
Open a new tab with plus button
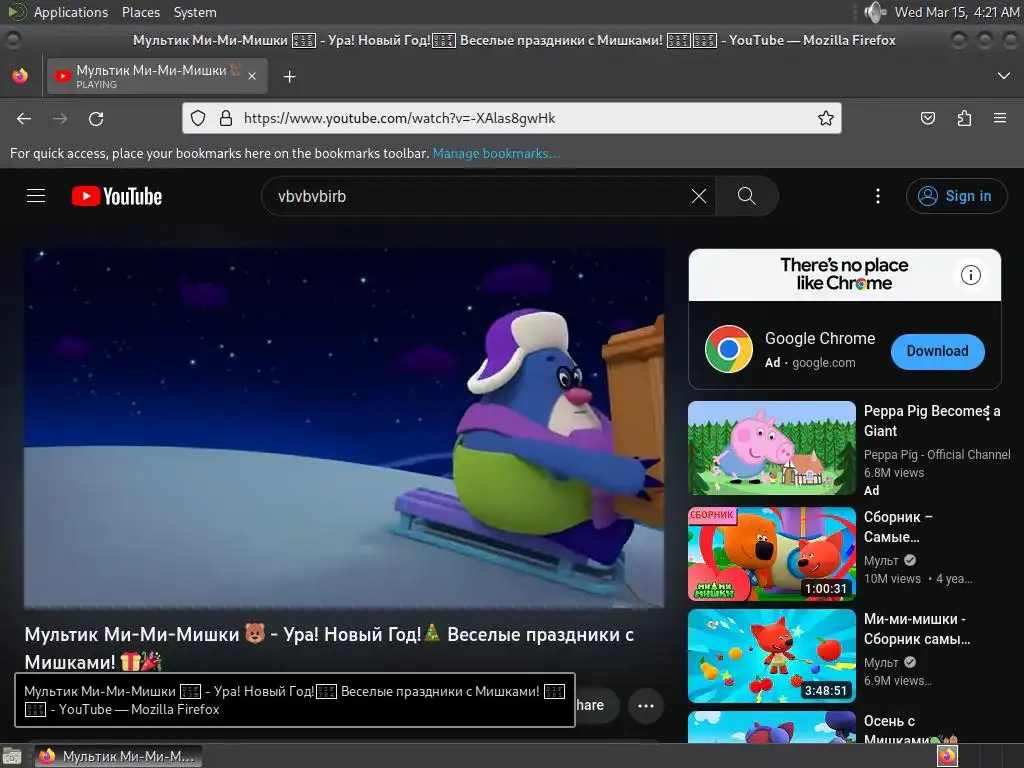coord(289,77)
